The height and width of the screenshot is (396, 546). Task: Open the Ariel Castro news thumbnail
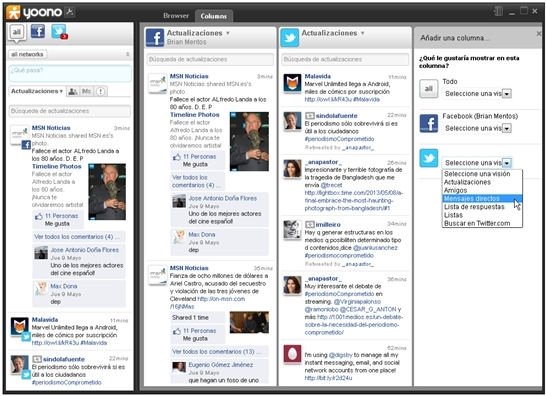point(249,323)
